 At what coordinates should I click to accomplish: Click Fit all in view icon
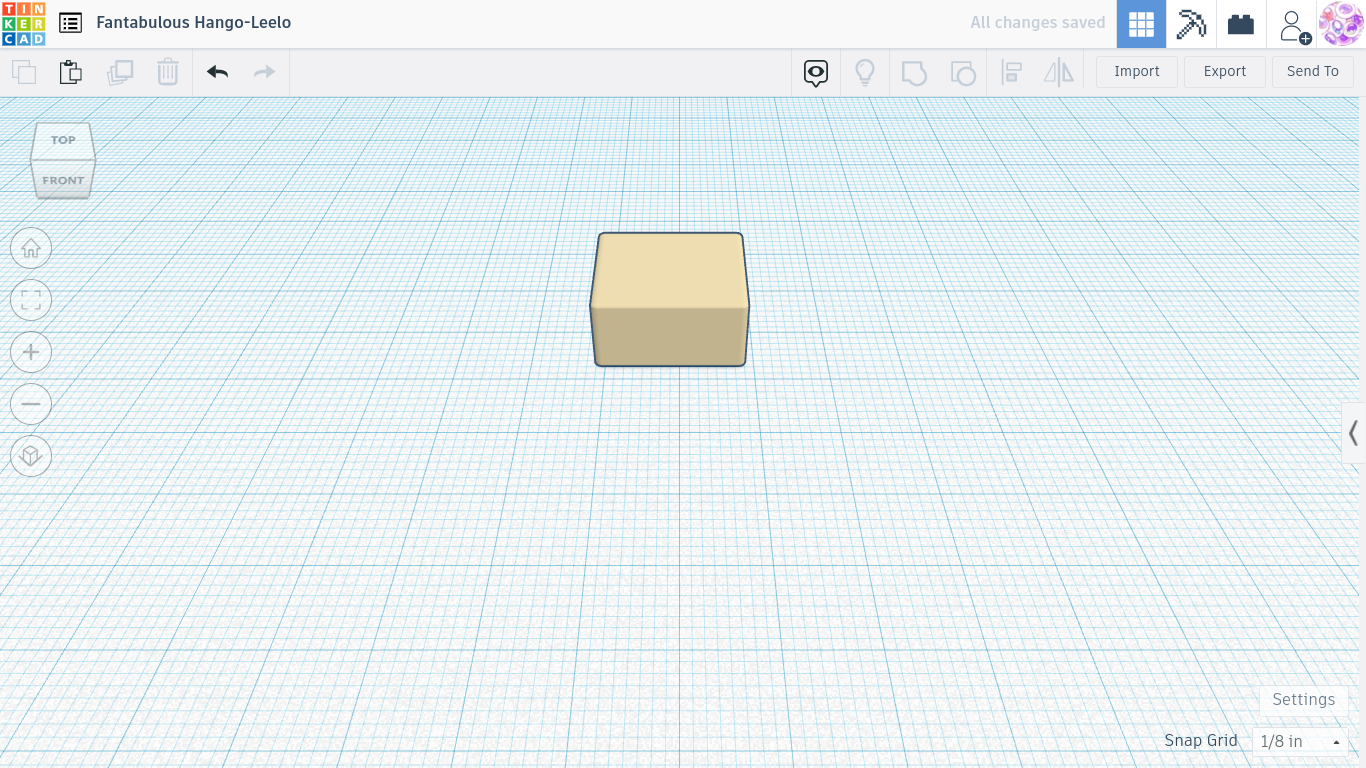tap(31, 300)
